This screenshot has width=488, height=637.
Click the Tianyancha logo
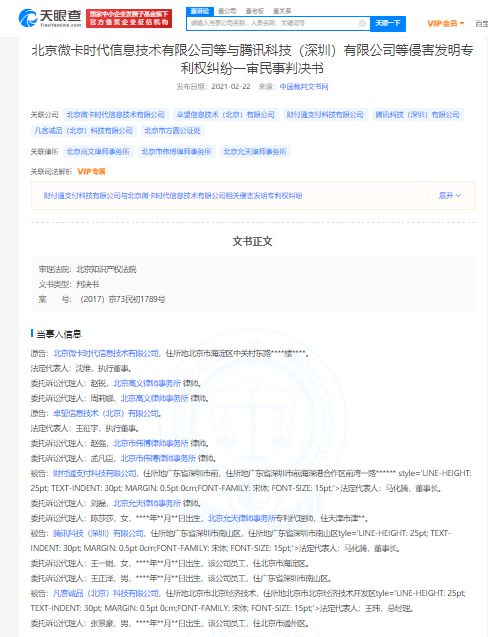(x=50, y=18)
